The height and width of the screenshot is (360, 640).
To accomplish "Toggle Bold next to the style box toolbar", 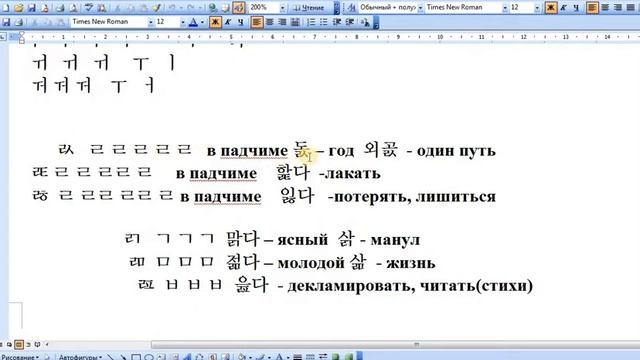I will point(551,7).
